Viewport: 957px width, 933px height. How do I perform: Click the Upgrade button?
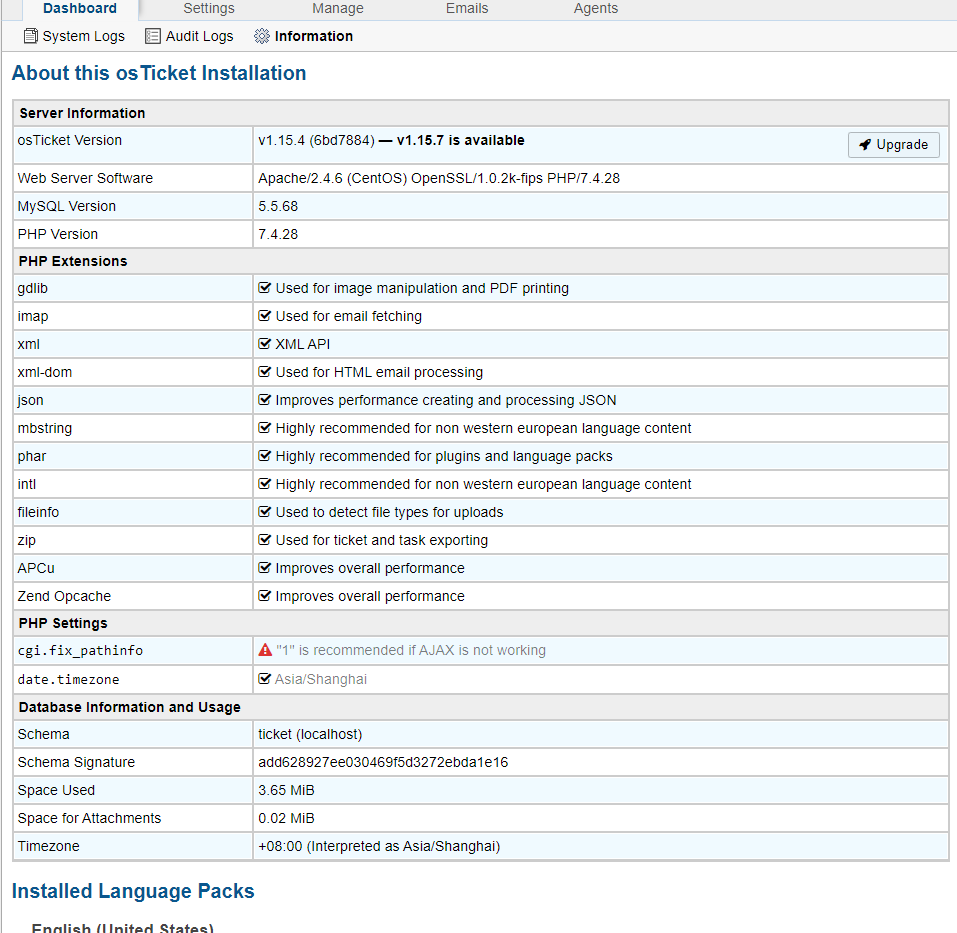pos(894,145)
